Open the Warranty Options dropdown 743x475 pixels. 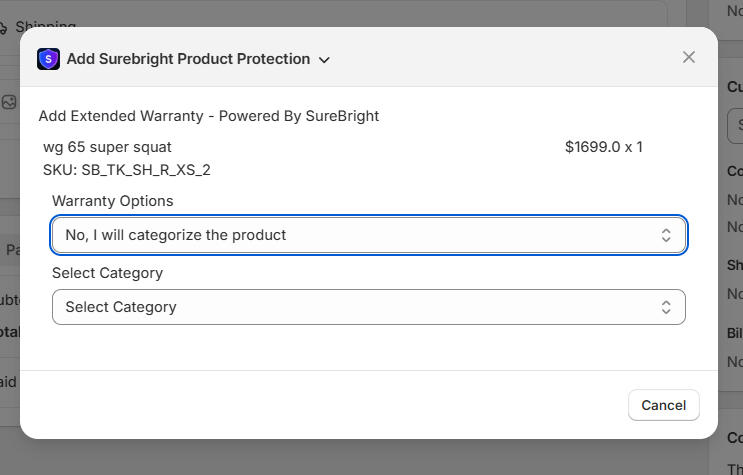tap(369, 235)
